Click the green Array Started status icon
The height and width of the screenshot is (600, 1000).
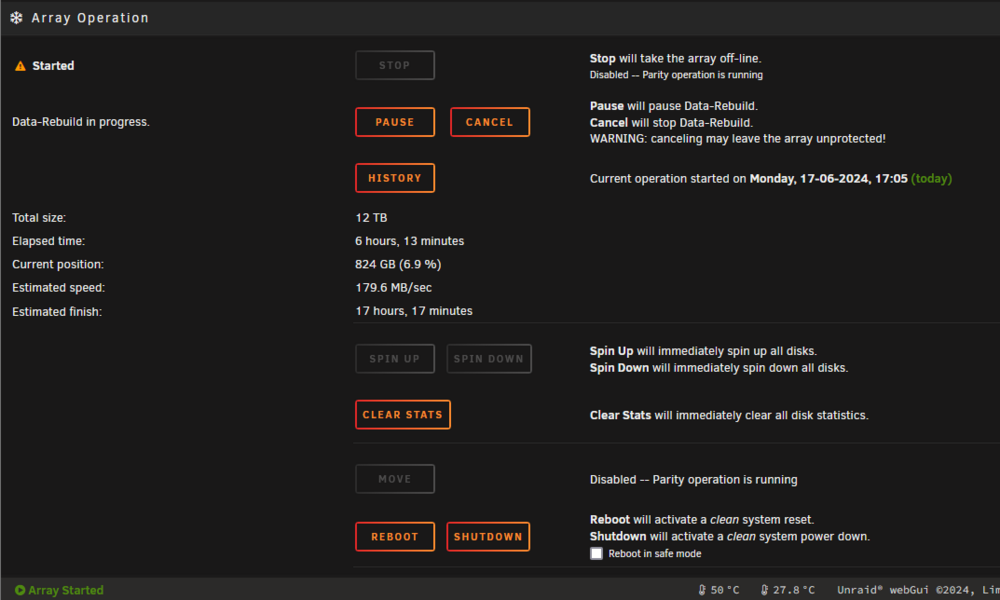coord(20,590)
